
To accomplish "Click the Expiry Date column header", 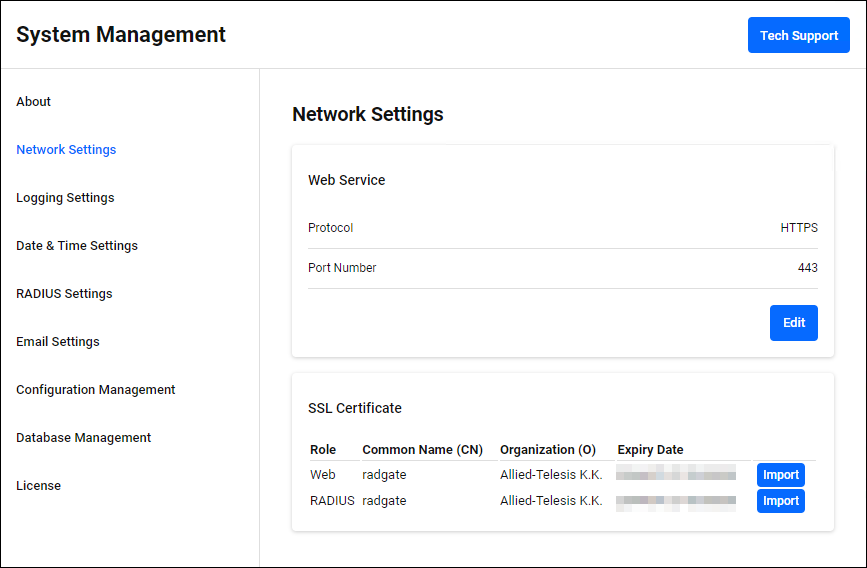I will (x=650, y=450).
